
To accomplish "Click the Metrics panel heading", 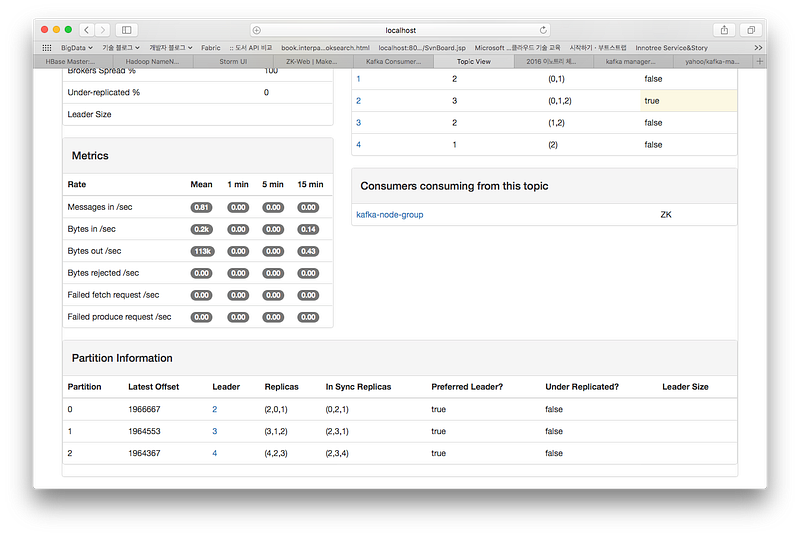I will pos(90,156).
